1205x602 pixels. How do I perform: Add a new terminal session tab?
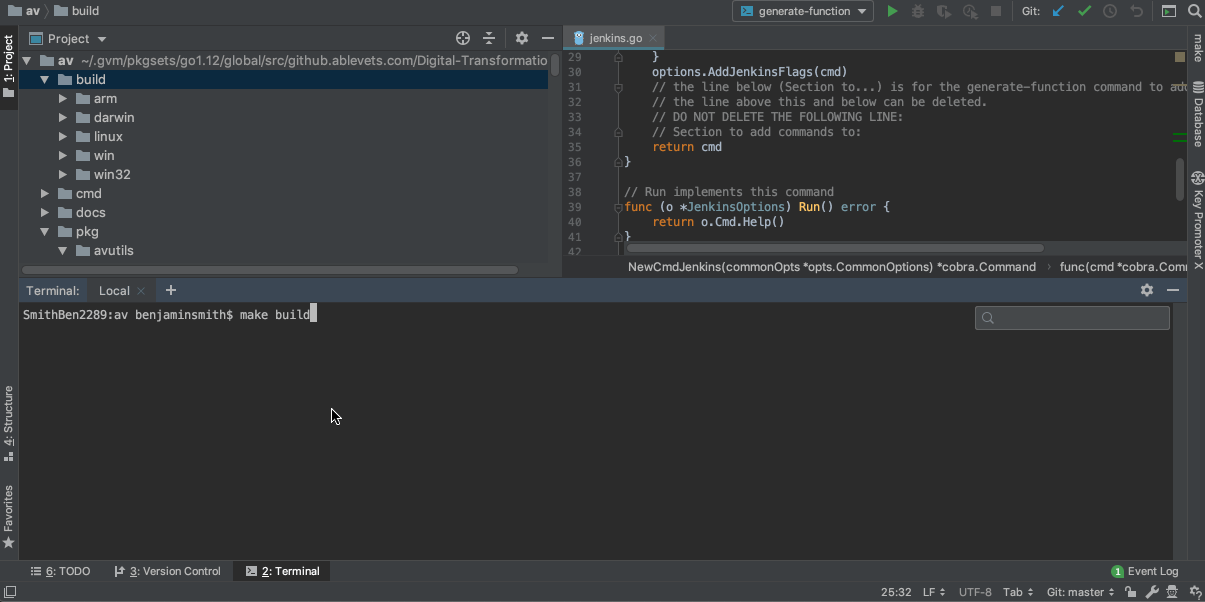pos(171,290)
